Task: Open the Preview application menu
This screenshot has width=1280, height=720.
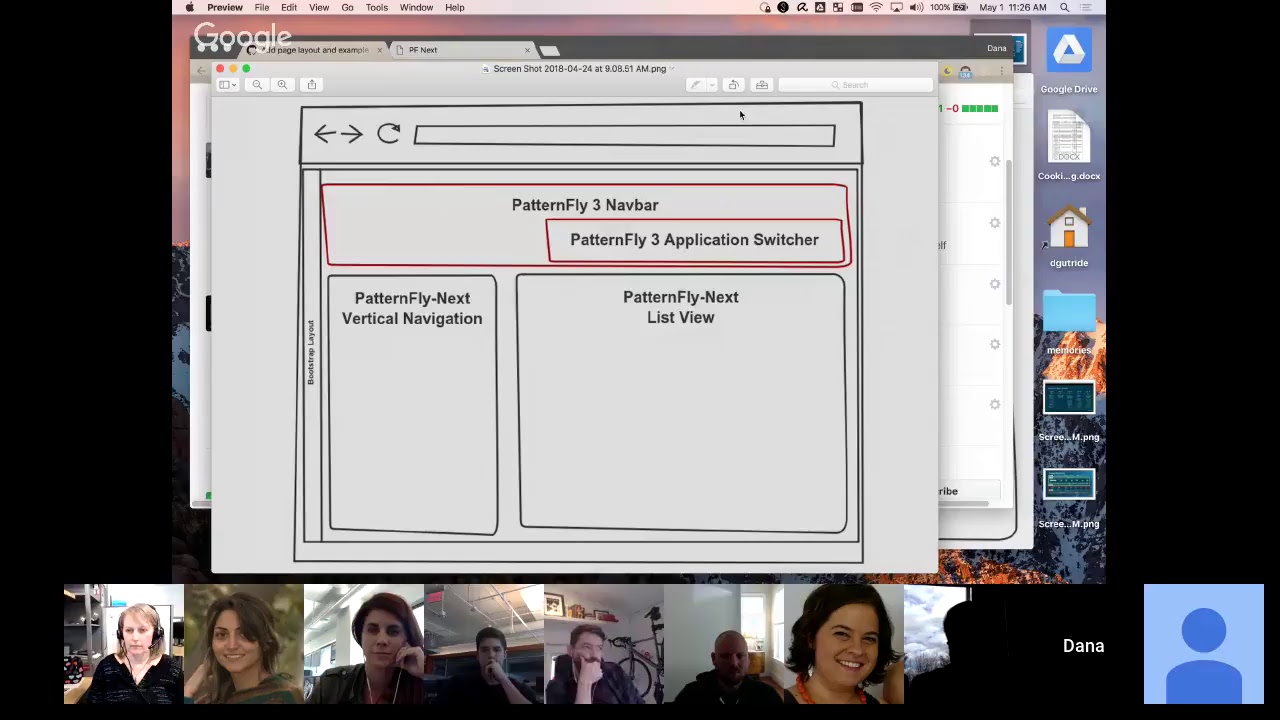Action: pyautogui.click(x=225, y=7)
